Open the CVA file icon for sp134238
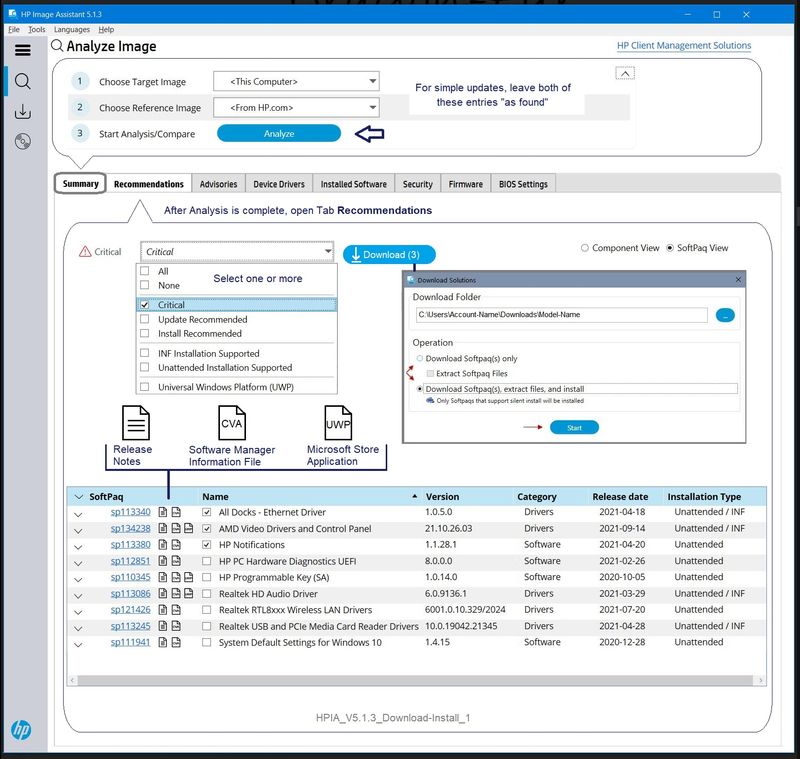This screenshot has width=800, height=759. [176, 528]
